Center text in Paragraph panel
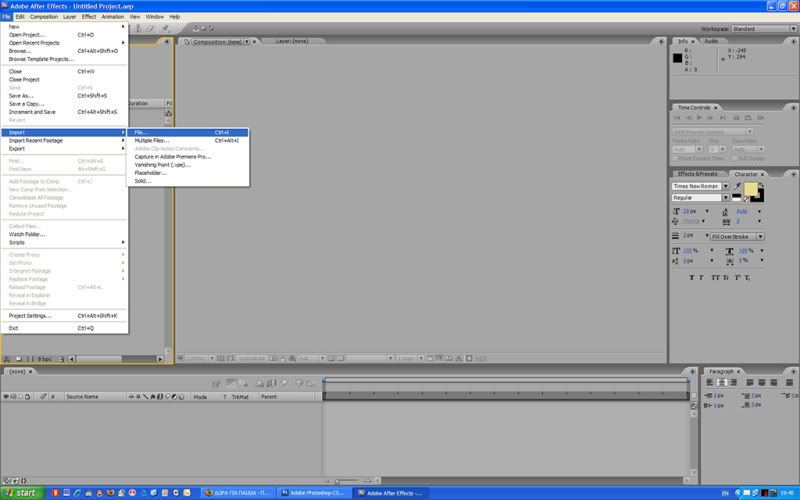The width and height of the screenshot is (800, 500). [721, 382]
